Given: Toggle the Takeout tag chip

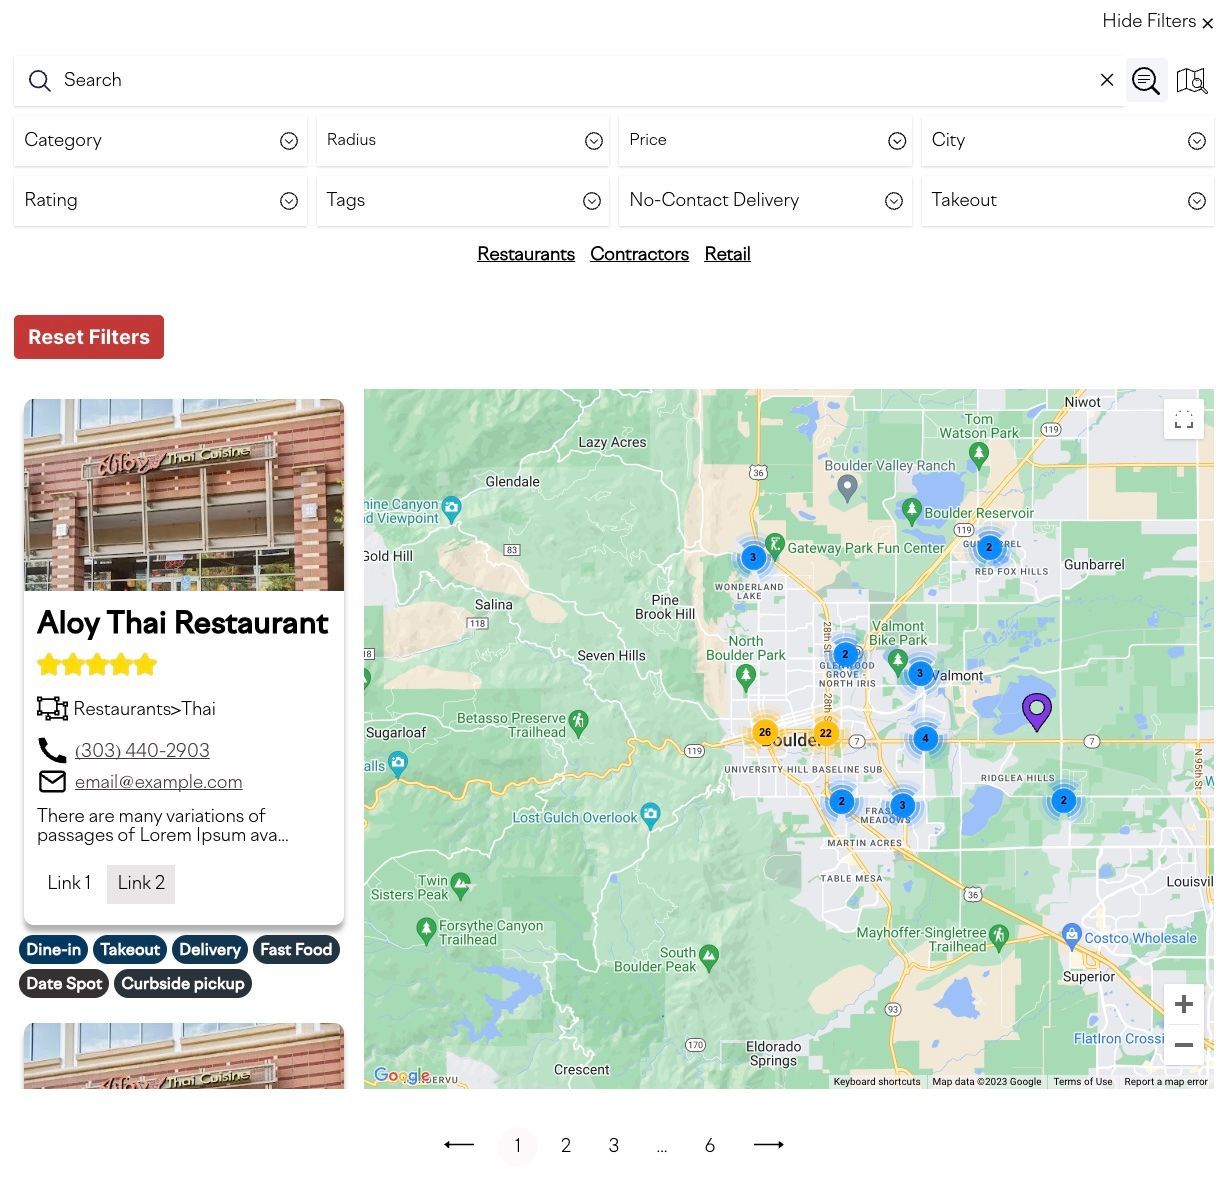Looking at the screenshot, I should tap(130, 950).
